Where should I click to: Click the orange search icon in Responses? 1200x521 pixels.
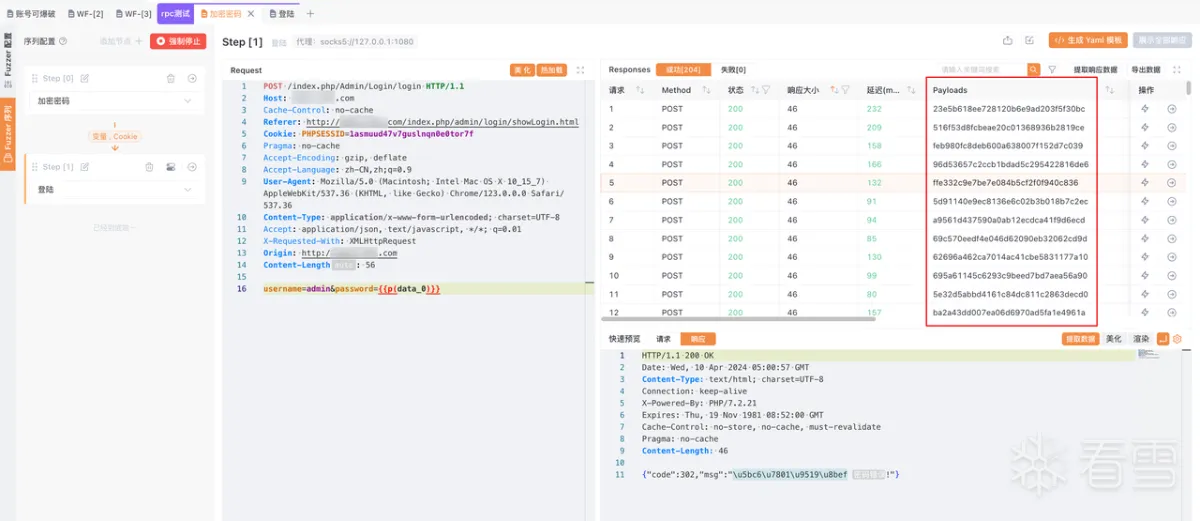(x=1034, y=70)
